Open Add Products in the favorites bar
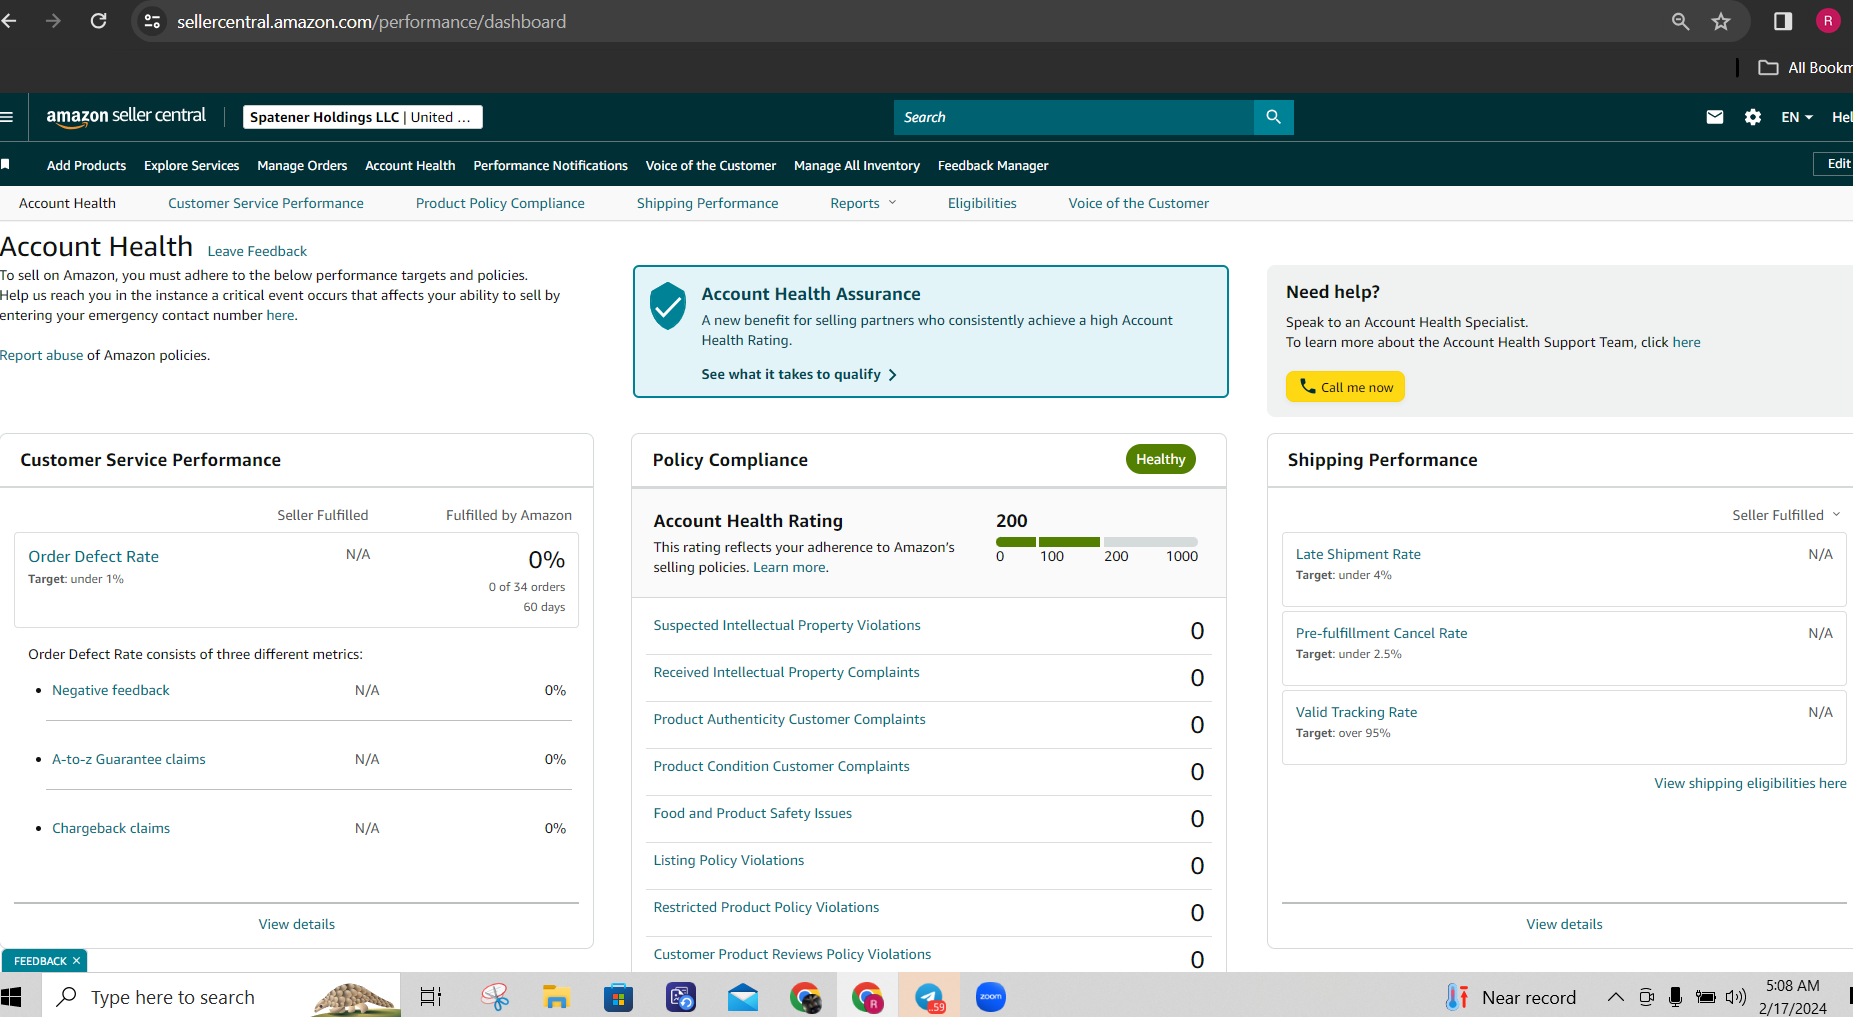The height and width of the screenshot is (1017, 1853). 86,165
